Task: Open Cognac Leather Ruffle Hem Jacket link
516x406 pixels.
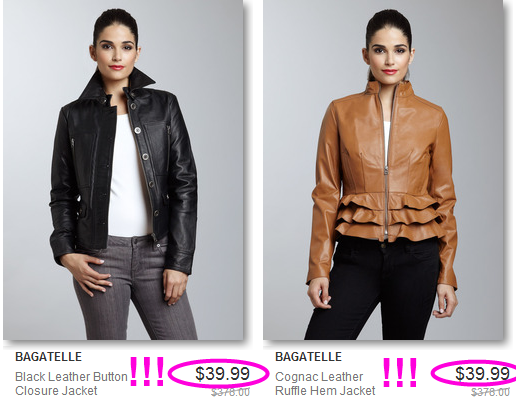Action: (325, 384)
